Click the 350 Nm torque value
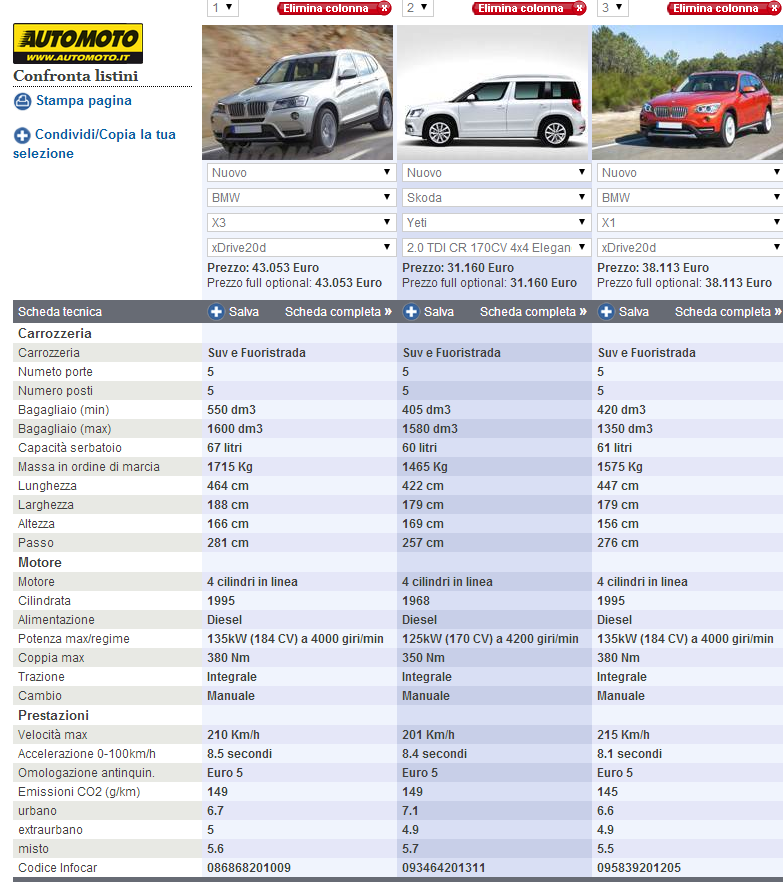783x882 pixels. coord(423,658)
